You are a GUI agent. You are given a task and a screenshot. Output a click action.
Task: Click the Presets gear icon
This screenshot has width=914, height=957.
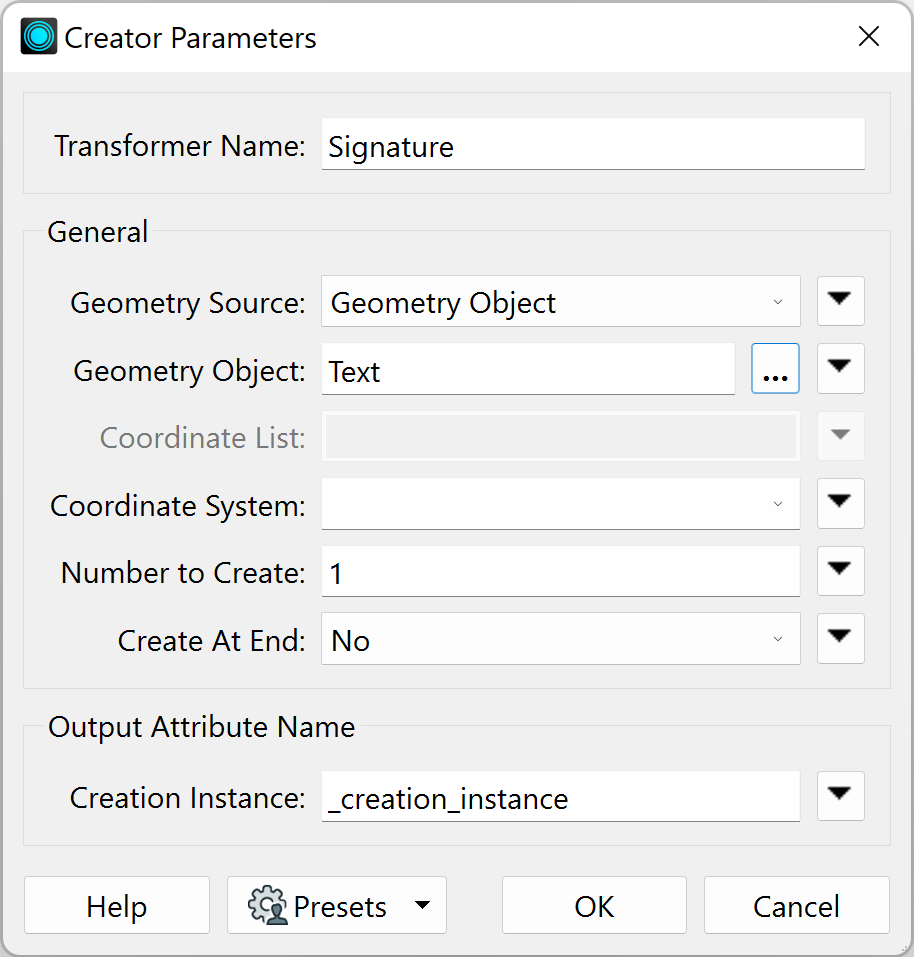[x=267, y=906]
